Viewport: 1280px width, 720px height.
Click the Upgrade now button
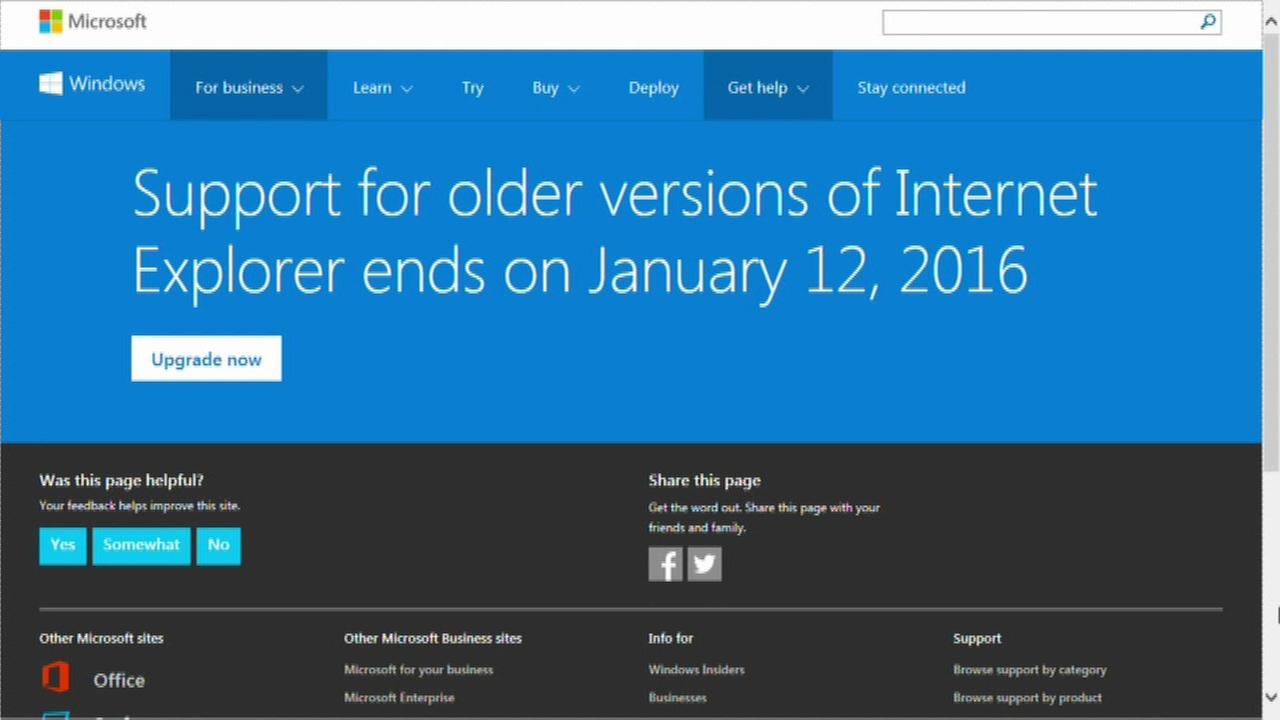click(206, 359)
